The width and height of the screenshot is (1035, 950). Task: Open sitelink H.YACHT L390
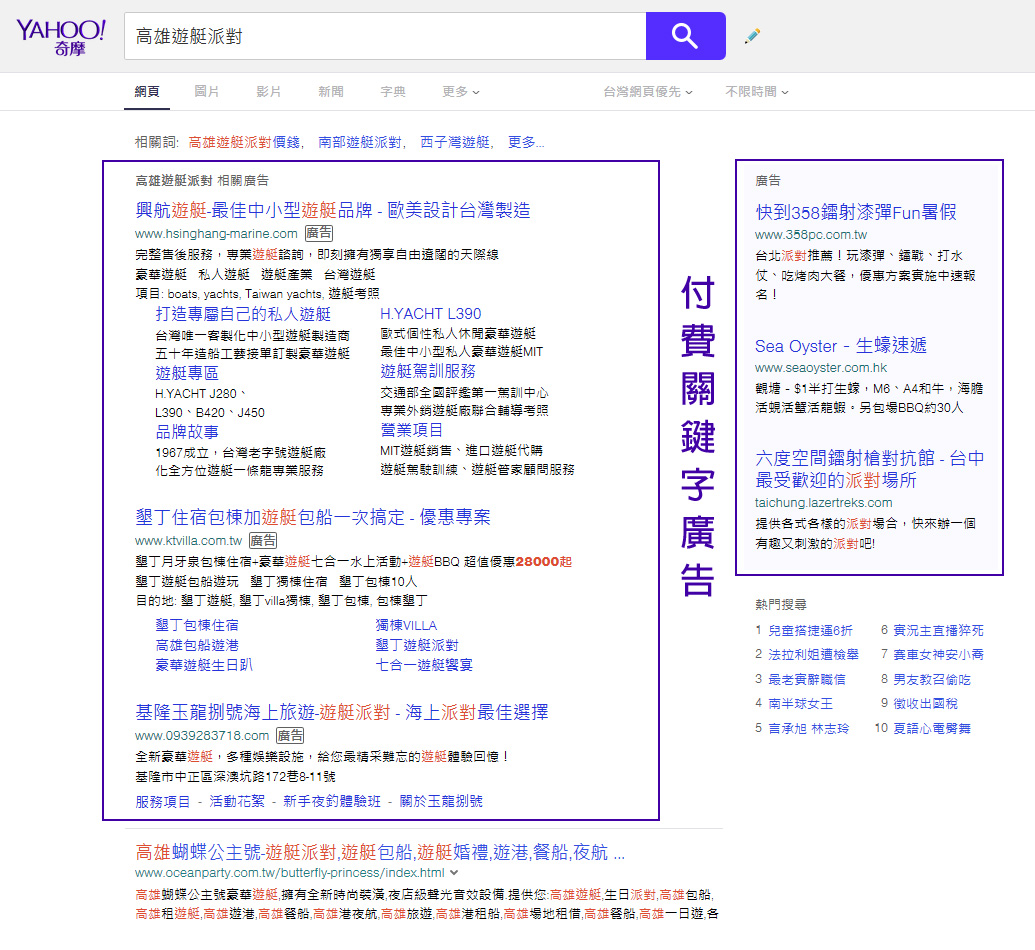[430, 314]
